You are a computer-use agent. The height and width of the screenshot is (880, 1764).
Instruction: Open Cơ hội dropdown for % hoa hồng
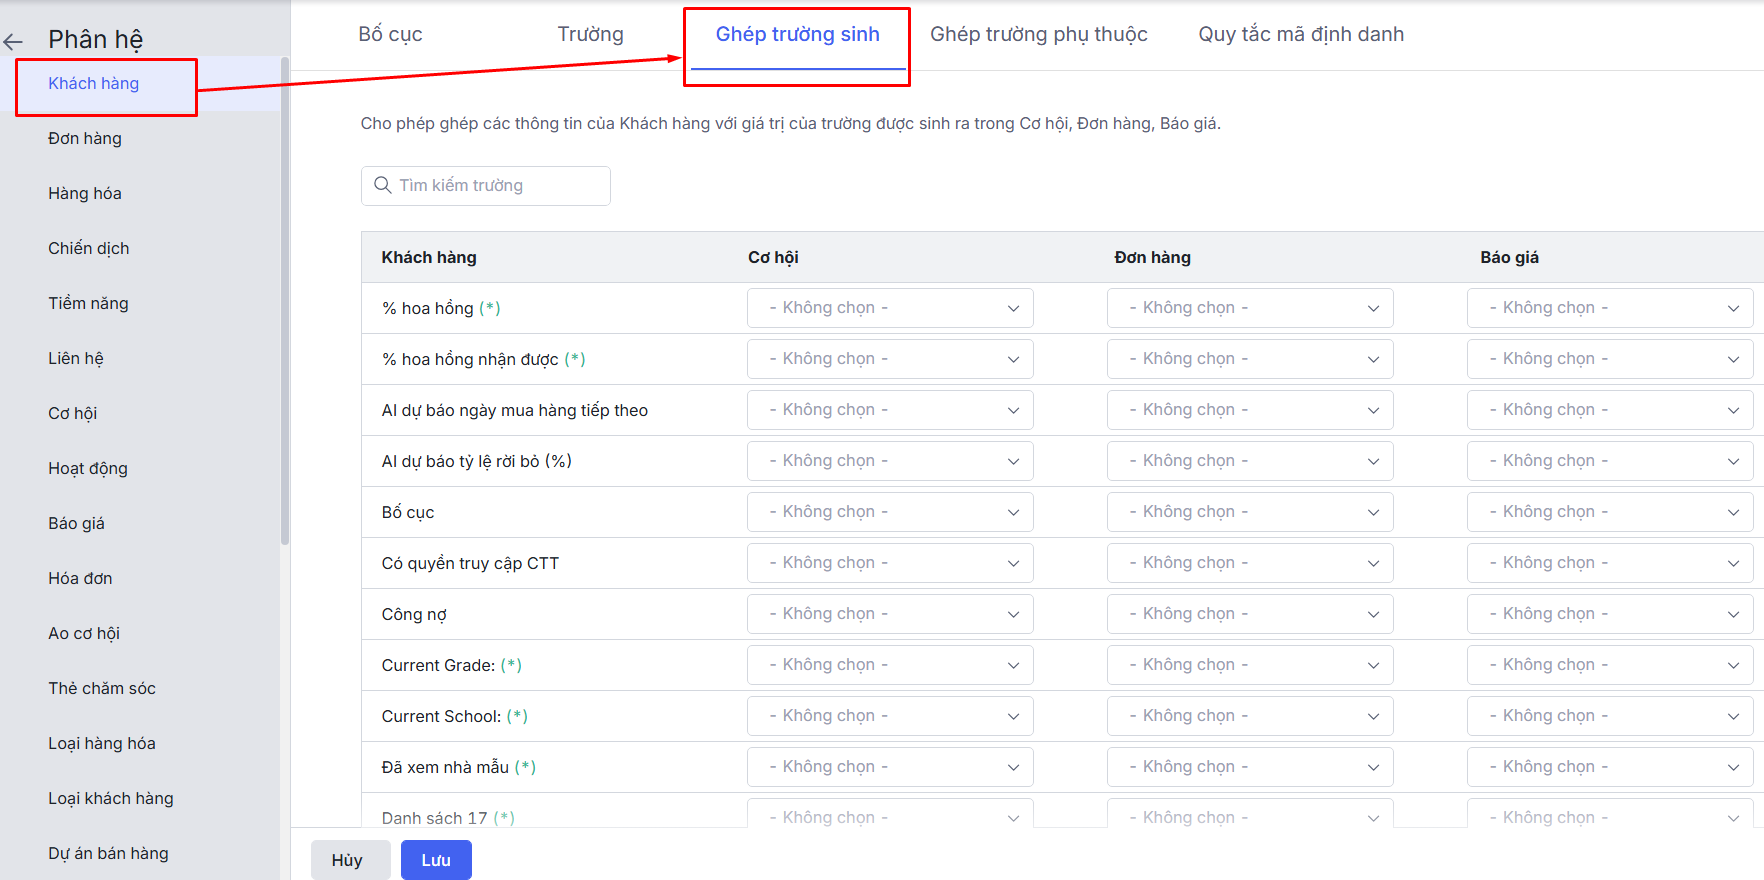[889, 308]
